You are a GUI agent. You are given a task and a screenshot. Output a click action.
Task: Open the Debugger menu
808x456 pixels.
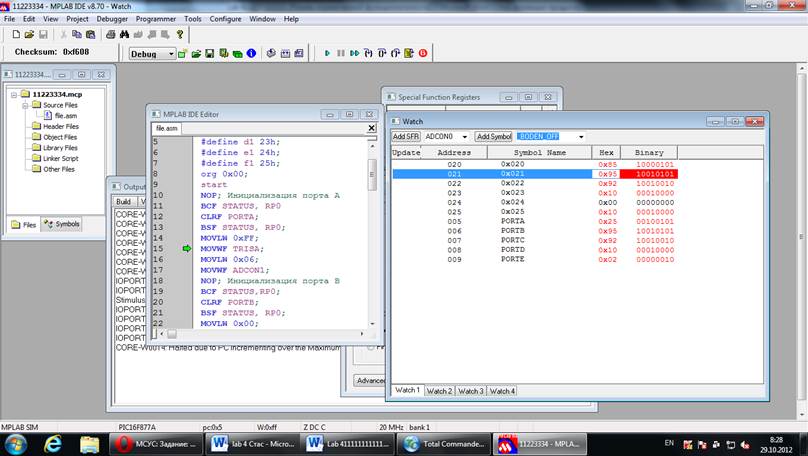(x=112, y=19)
